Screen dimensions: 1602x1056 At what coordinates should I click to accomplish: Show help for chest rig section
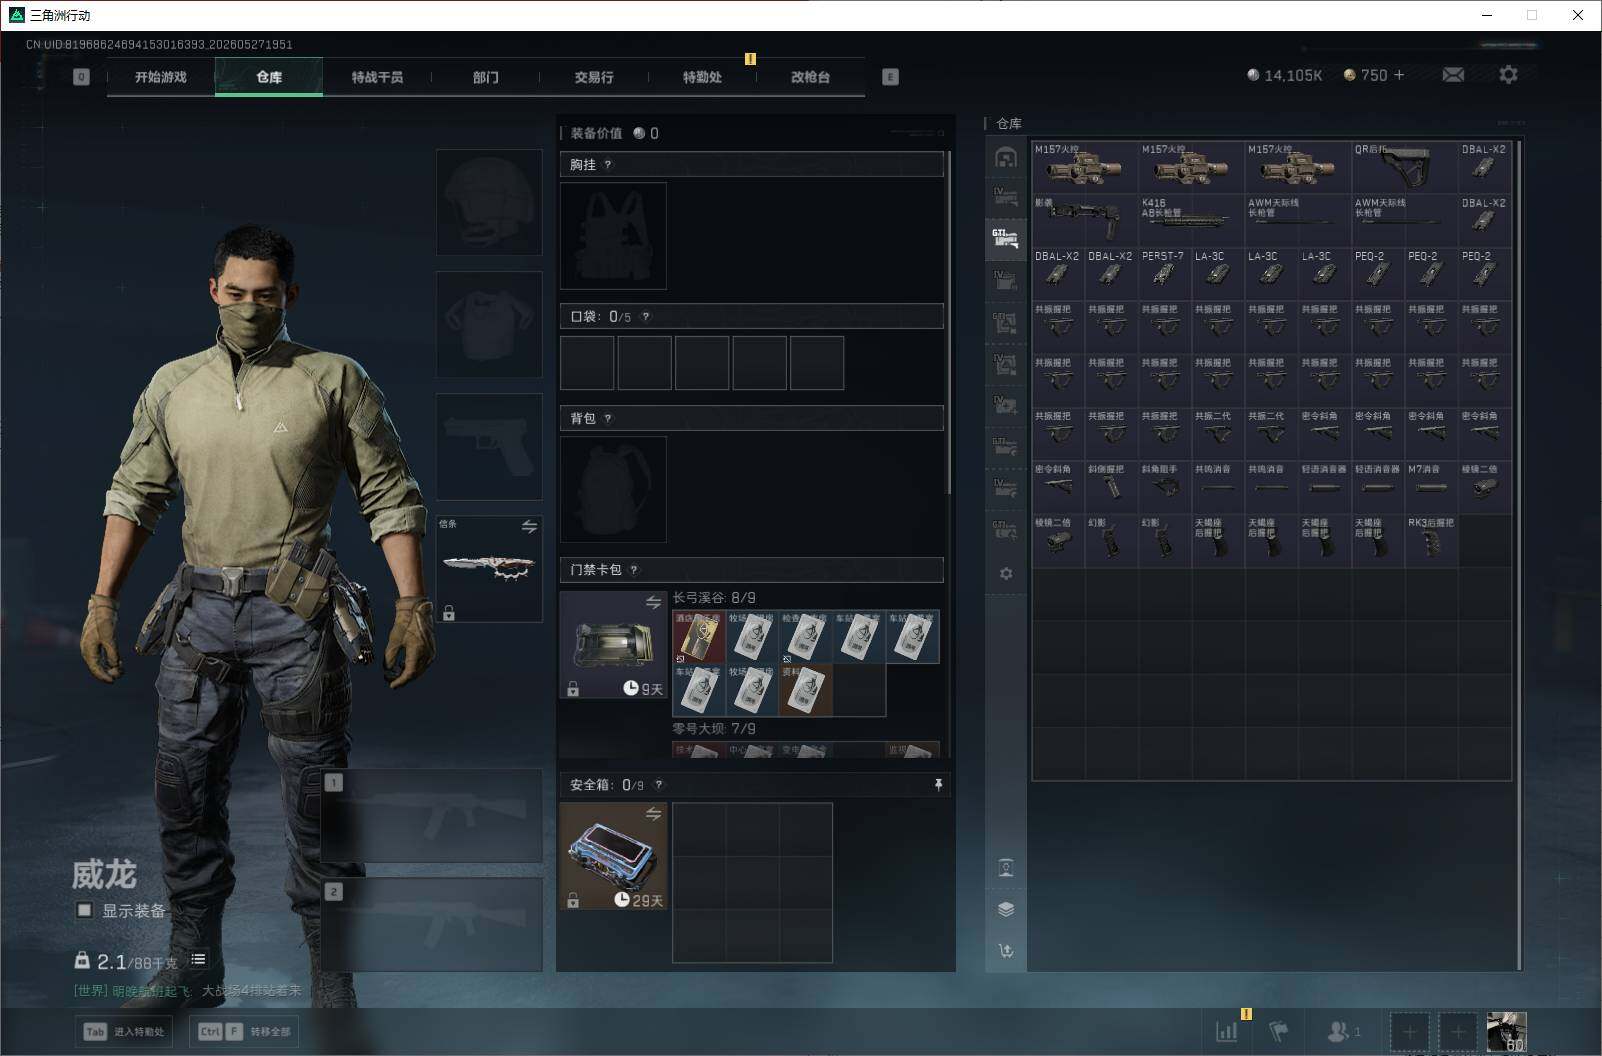(608, 165)
